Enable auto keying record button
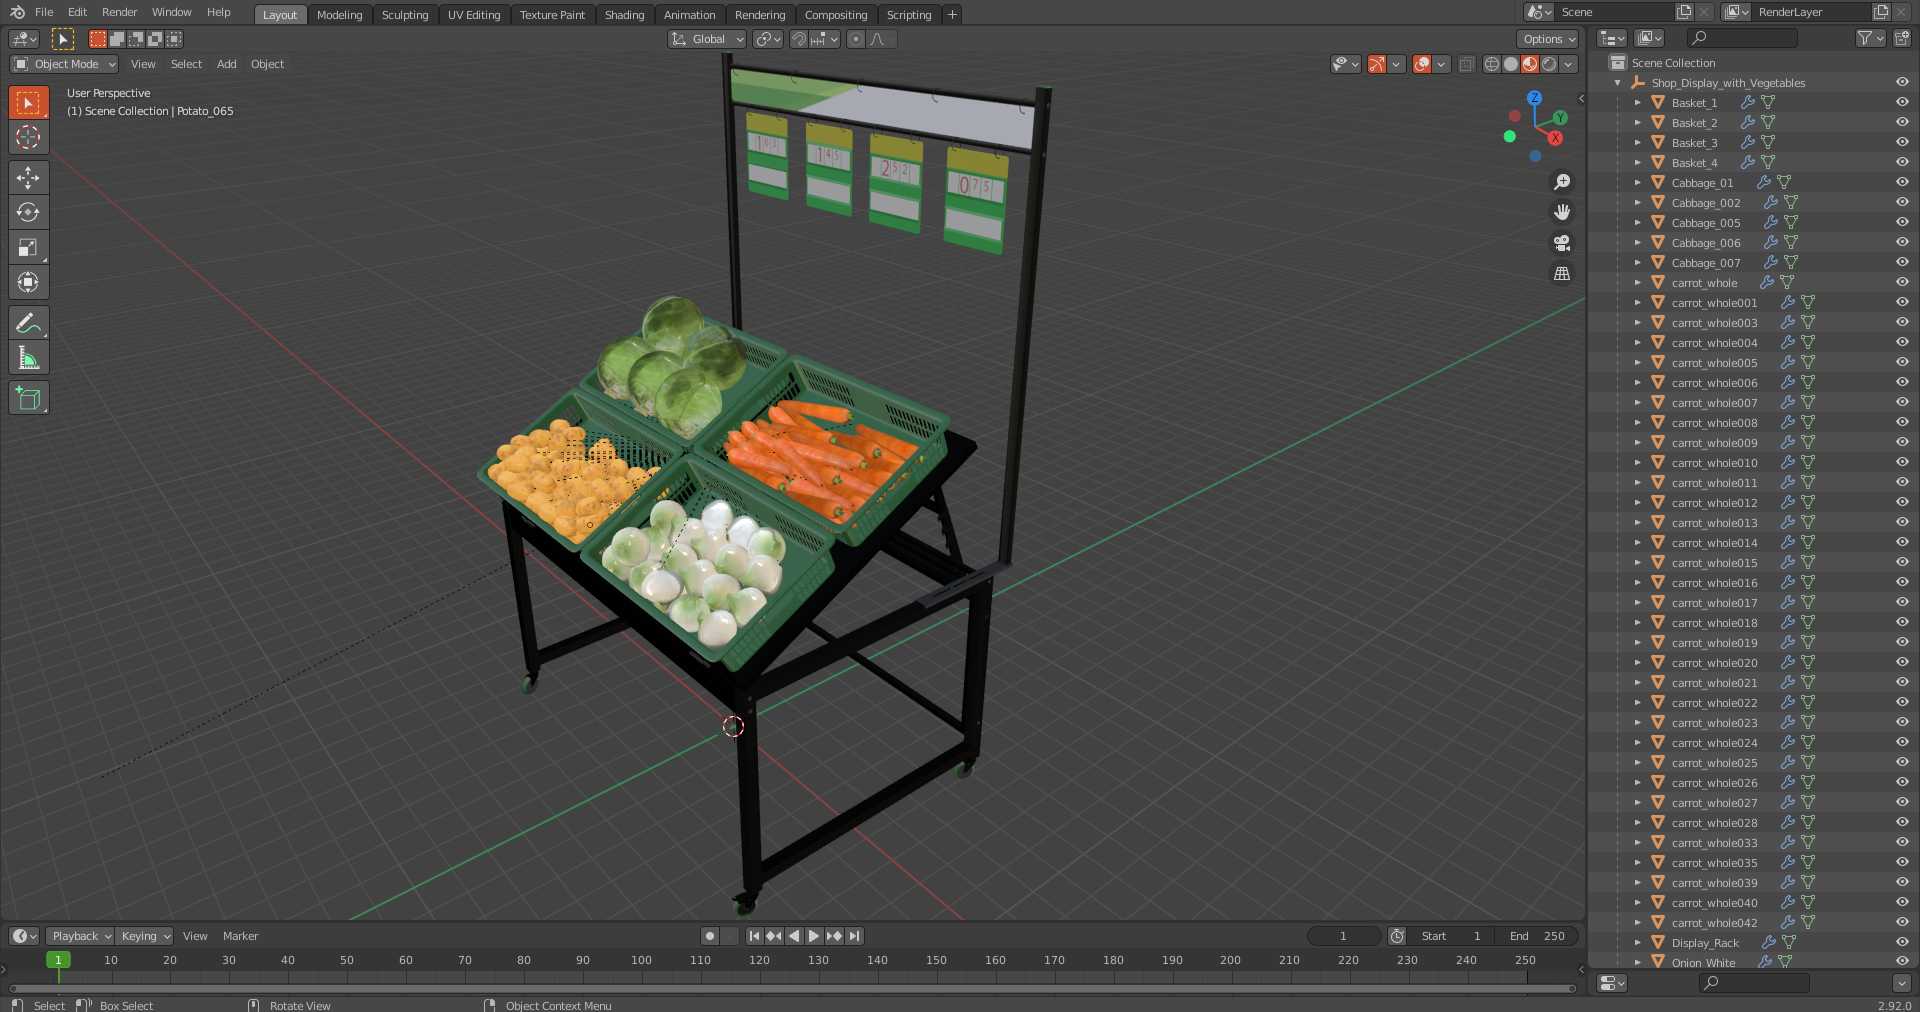The width and height of the screenshot is (1920, 1012). click(x=710, y=936)
